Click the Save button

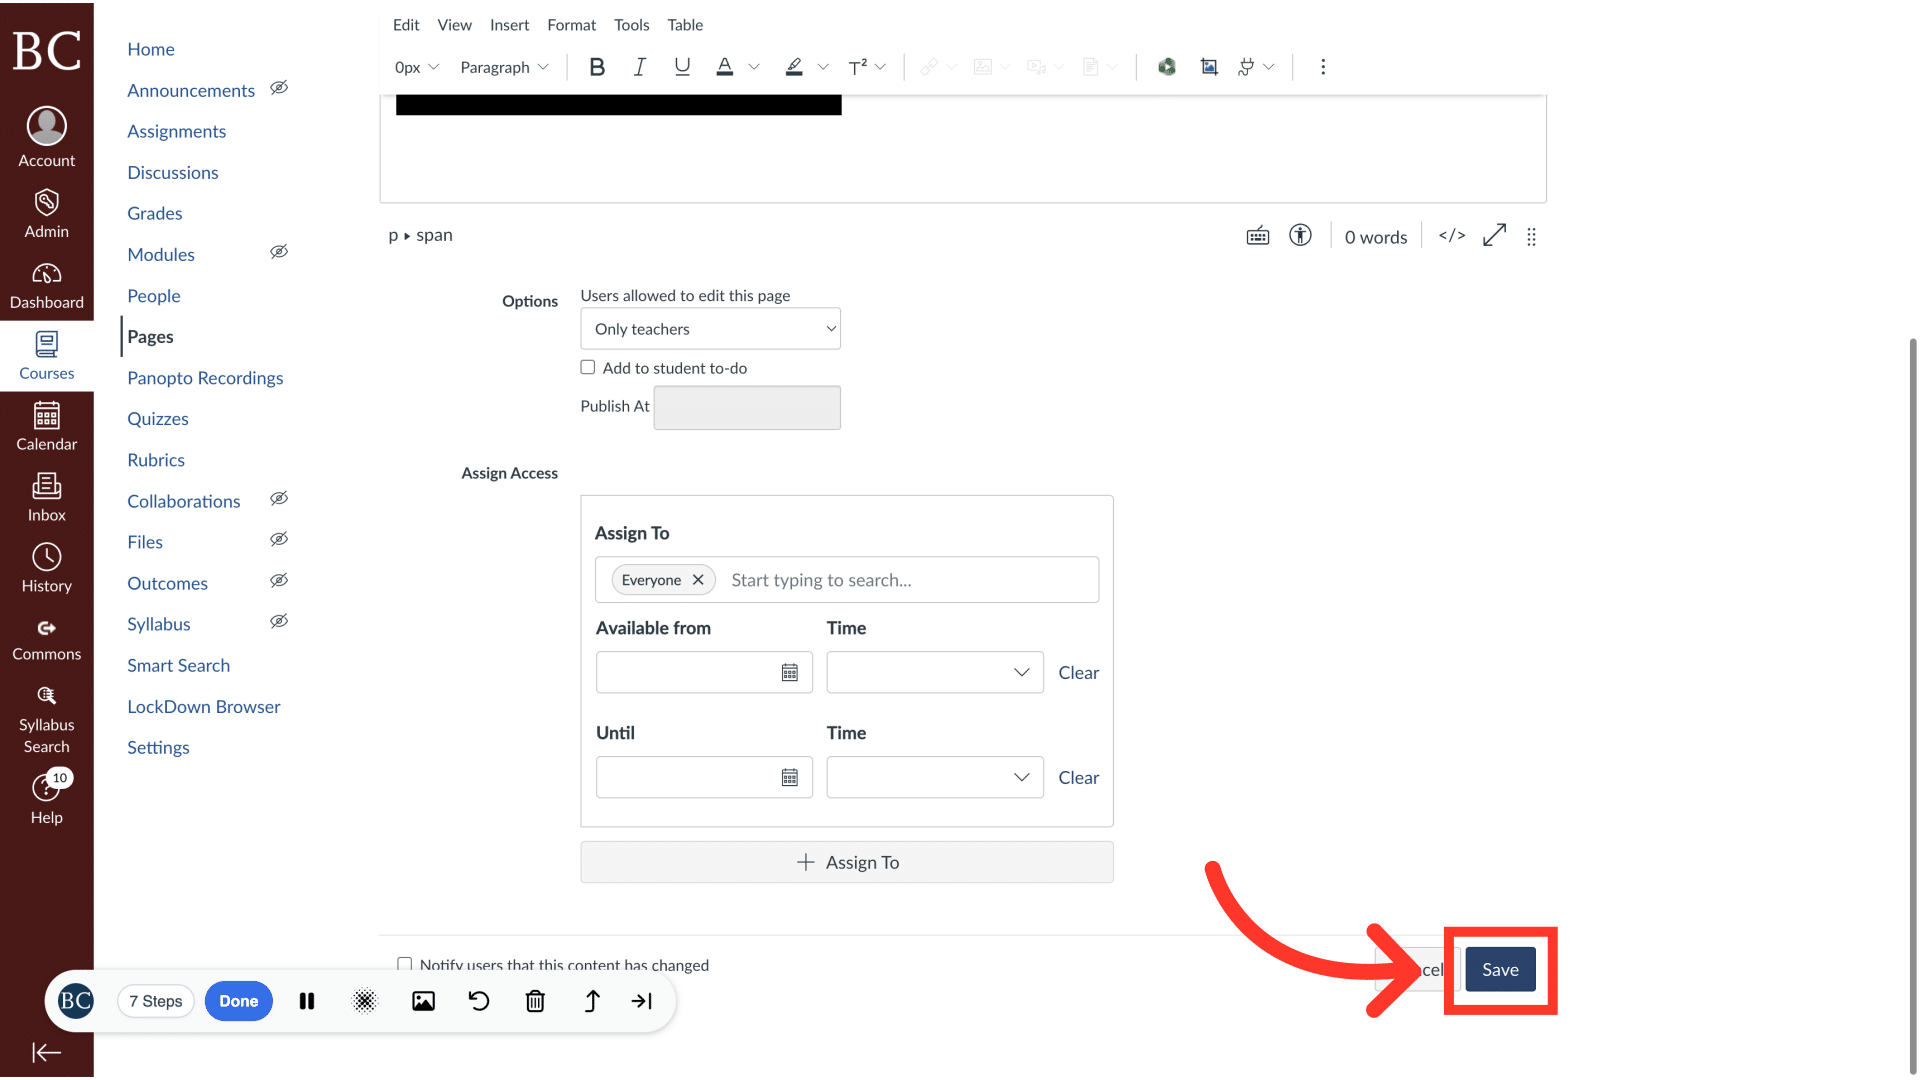coord(1500,969)
